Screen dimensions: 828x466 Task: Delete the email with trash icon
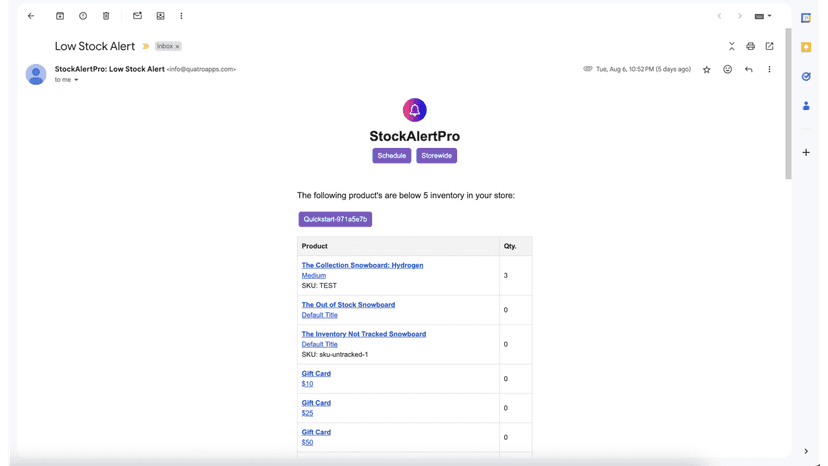[x=106, y=16]
